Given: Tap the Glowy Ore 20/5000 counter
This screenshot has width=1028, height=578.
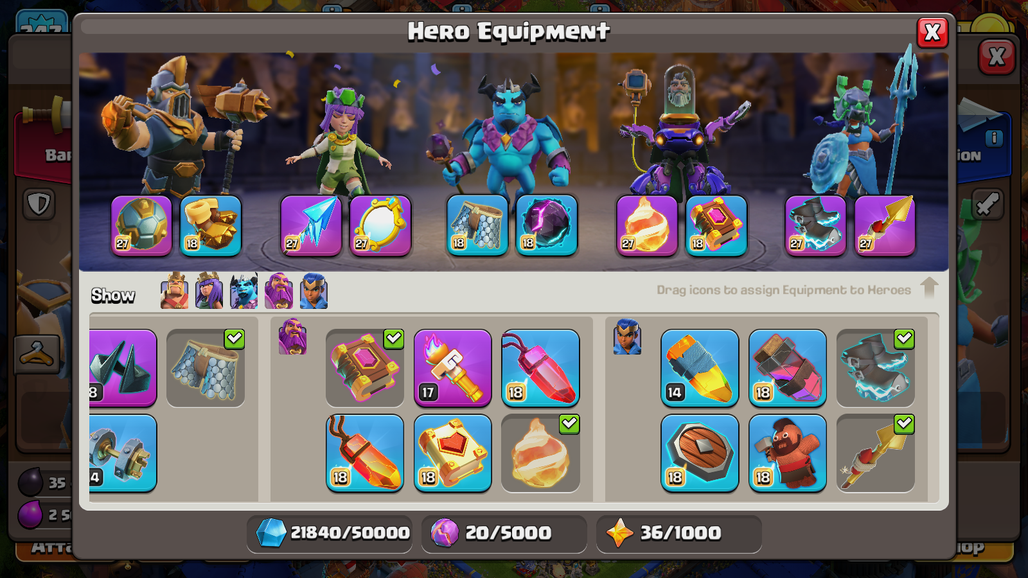Looking at the screenshot, I should [504, 533].
